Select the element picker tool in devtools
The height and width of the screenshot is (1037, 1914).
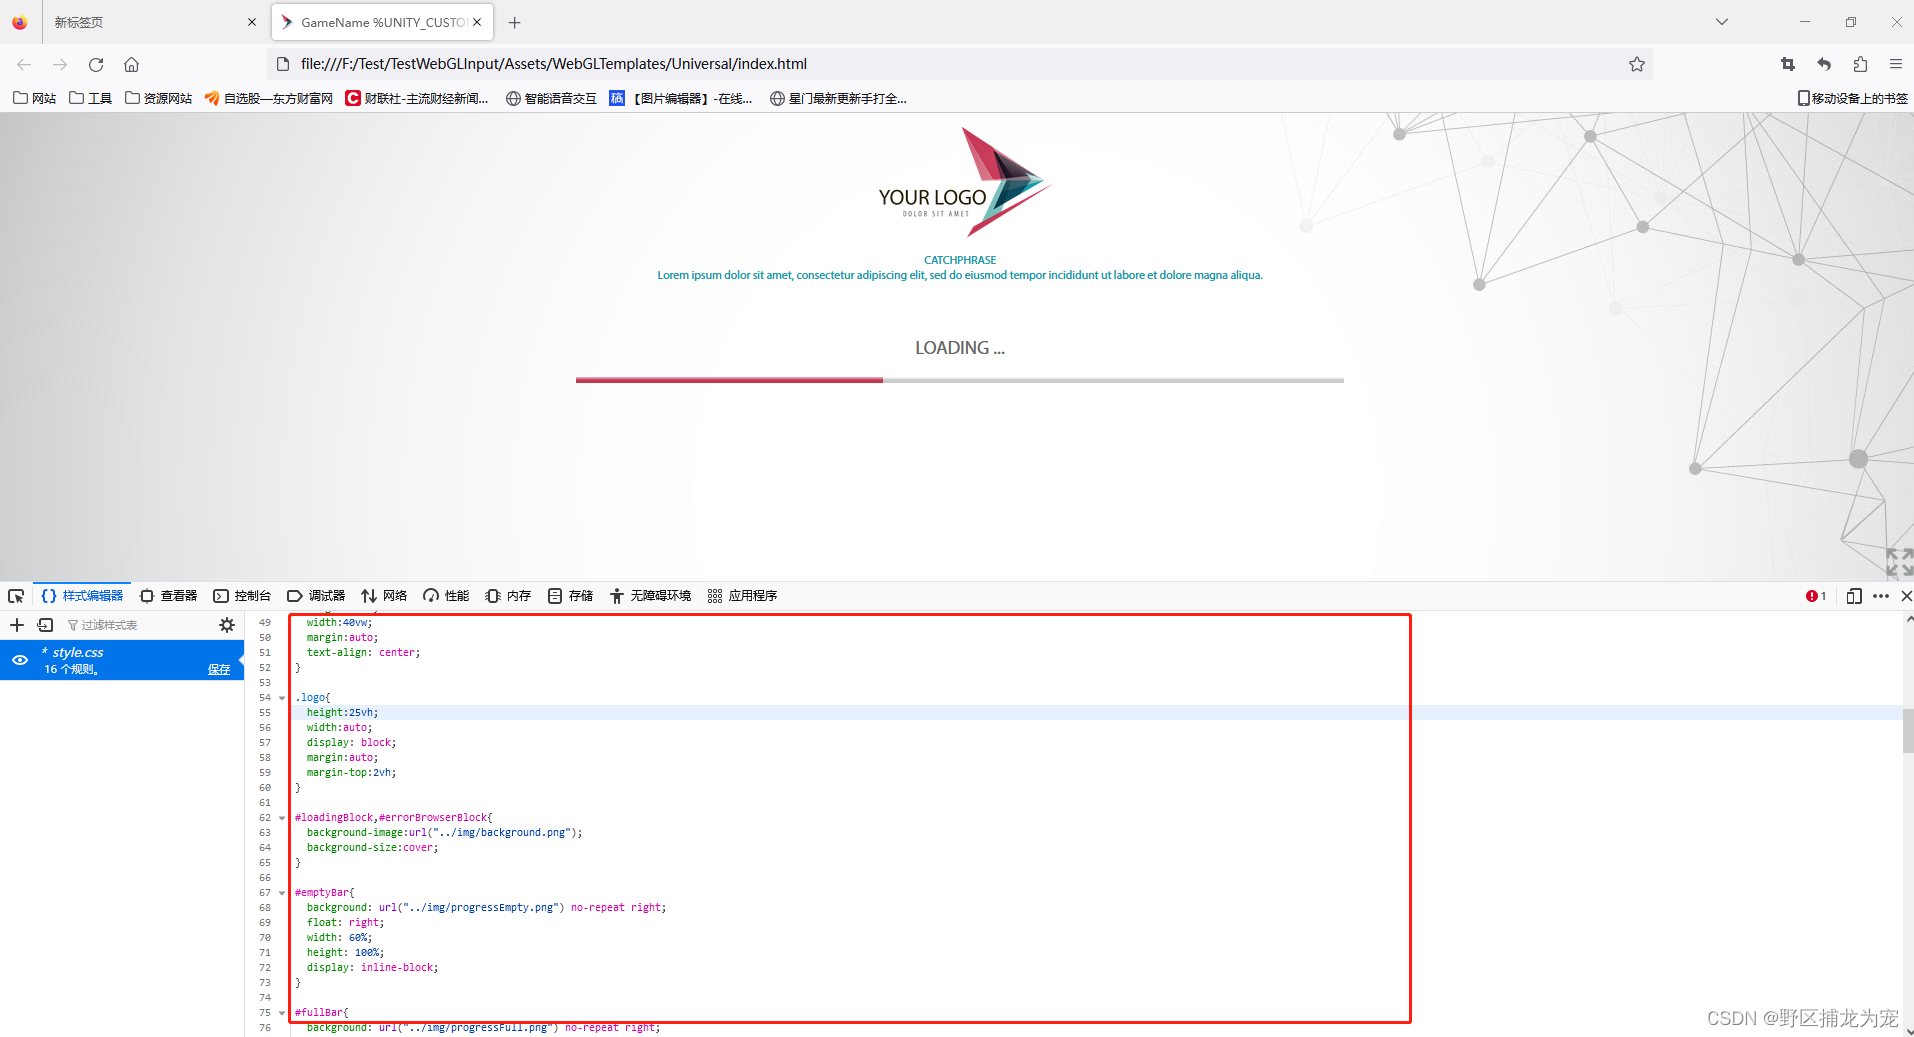coord(15,595)
